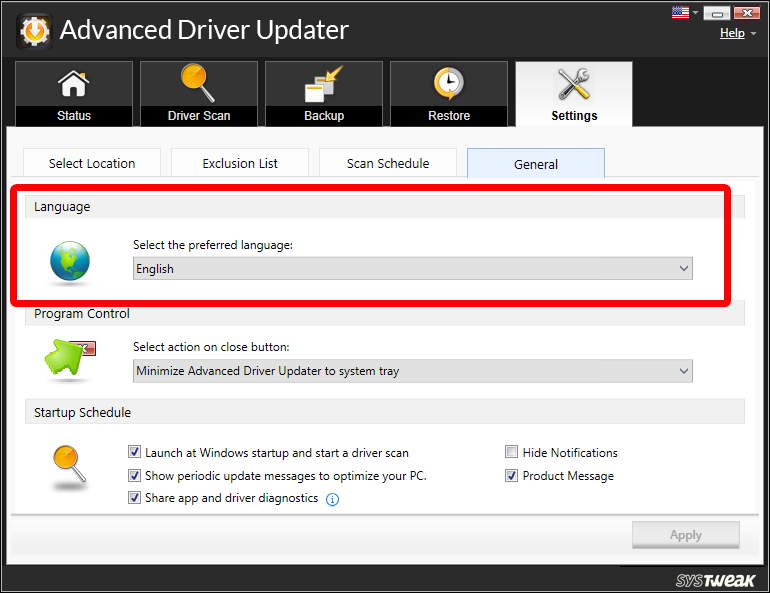Open the Exclusion List sub-tab

click(x=240, y=163)
